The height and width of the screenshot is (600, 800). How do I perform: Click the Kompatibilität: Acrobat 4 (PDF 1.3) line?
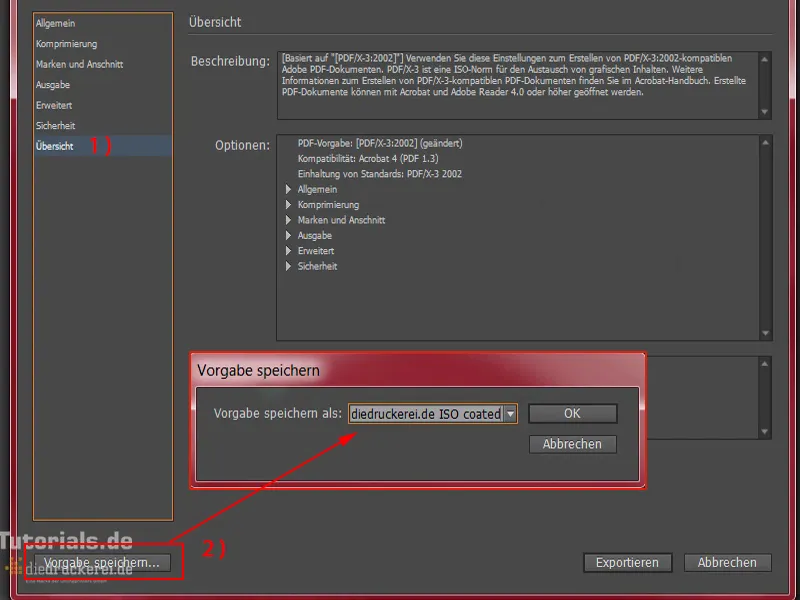point(368,159)
